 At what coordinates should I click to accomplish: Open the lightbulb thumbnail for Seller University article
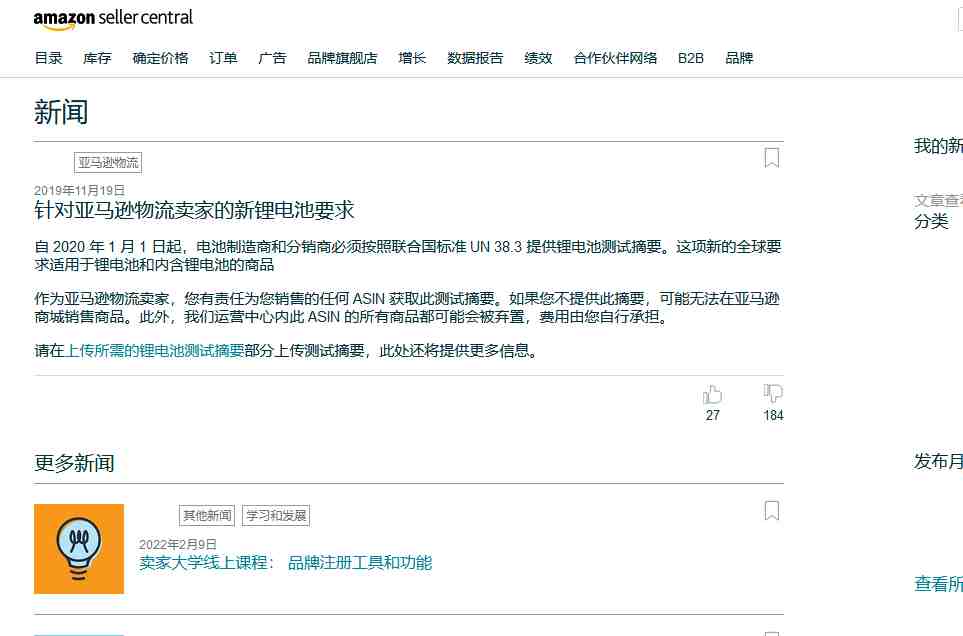coord(79,549)
